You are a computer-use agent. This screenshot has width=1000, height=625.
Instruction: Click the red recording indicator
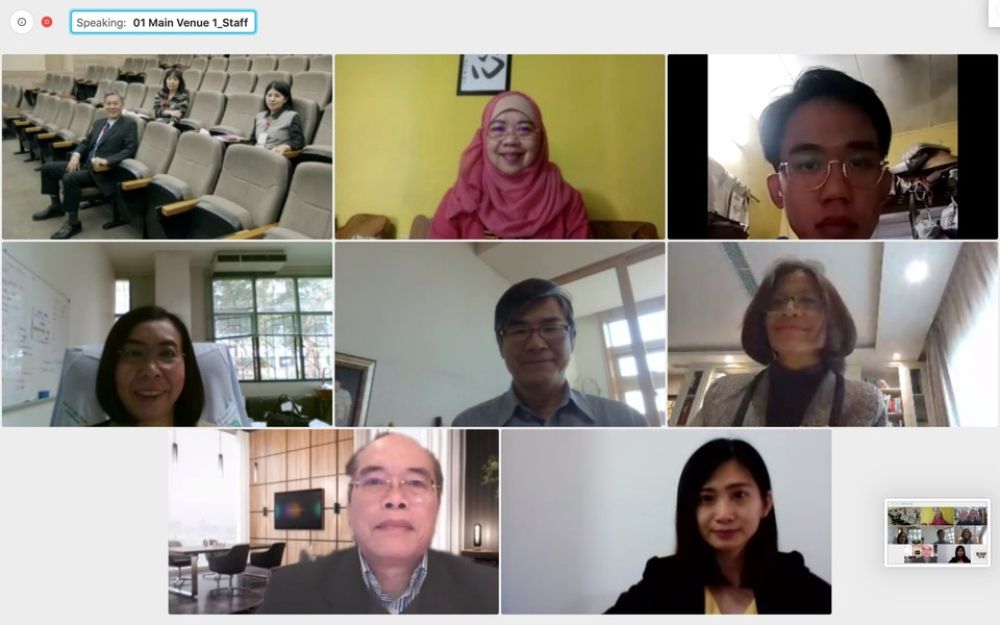47,22
